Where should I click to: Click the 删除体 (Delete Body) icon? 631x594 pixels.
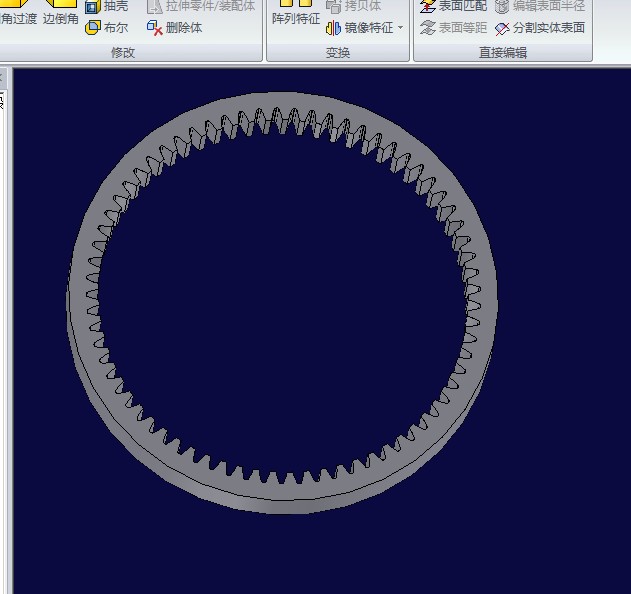(155, 28)
